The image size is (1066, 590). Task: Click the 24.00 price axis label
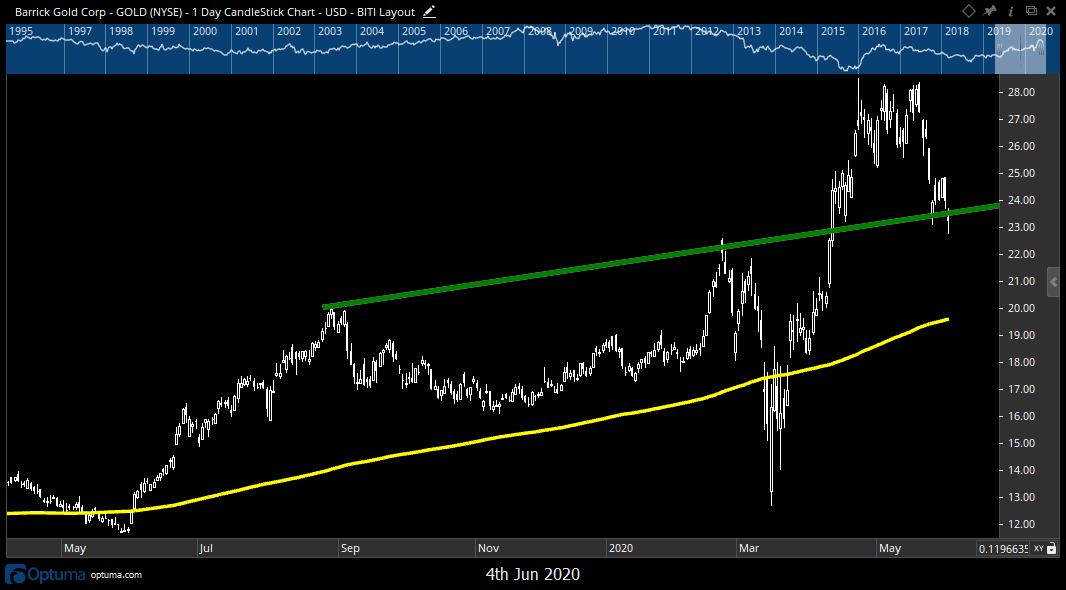click(1020, 200)
